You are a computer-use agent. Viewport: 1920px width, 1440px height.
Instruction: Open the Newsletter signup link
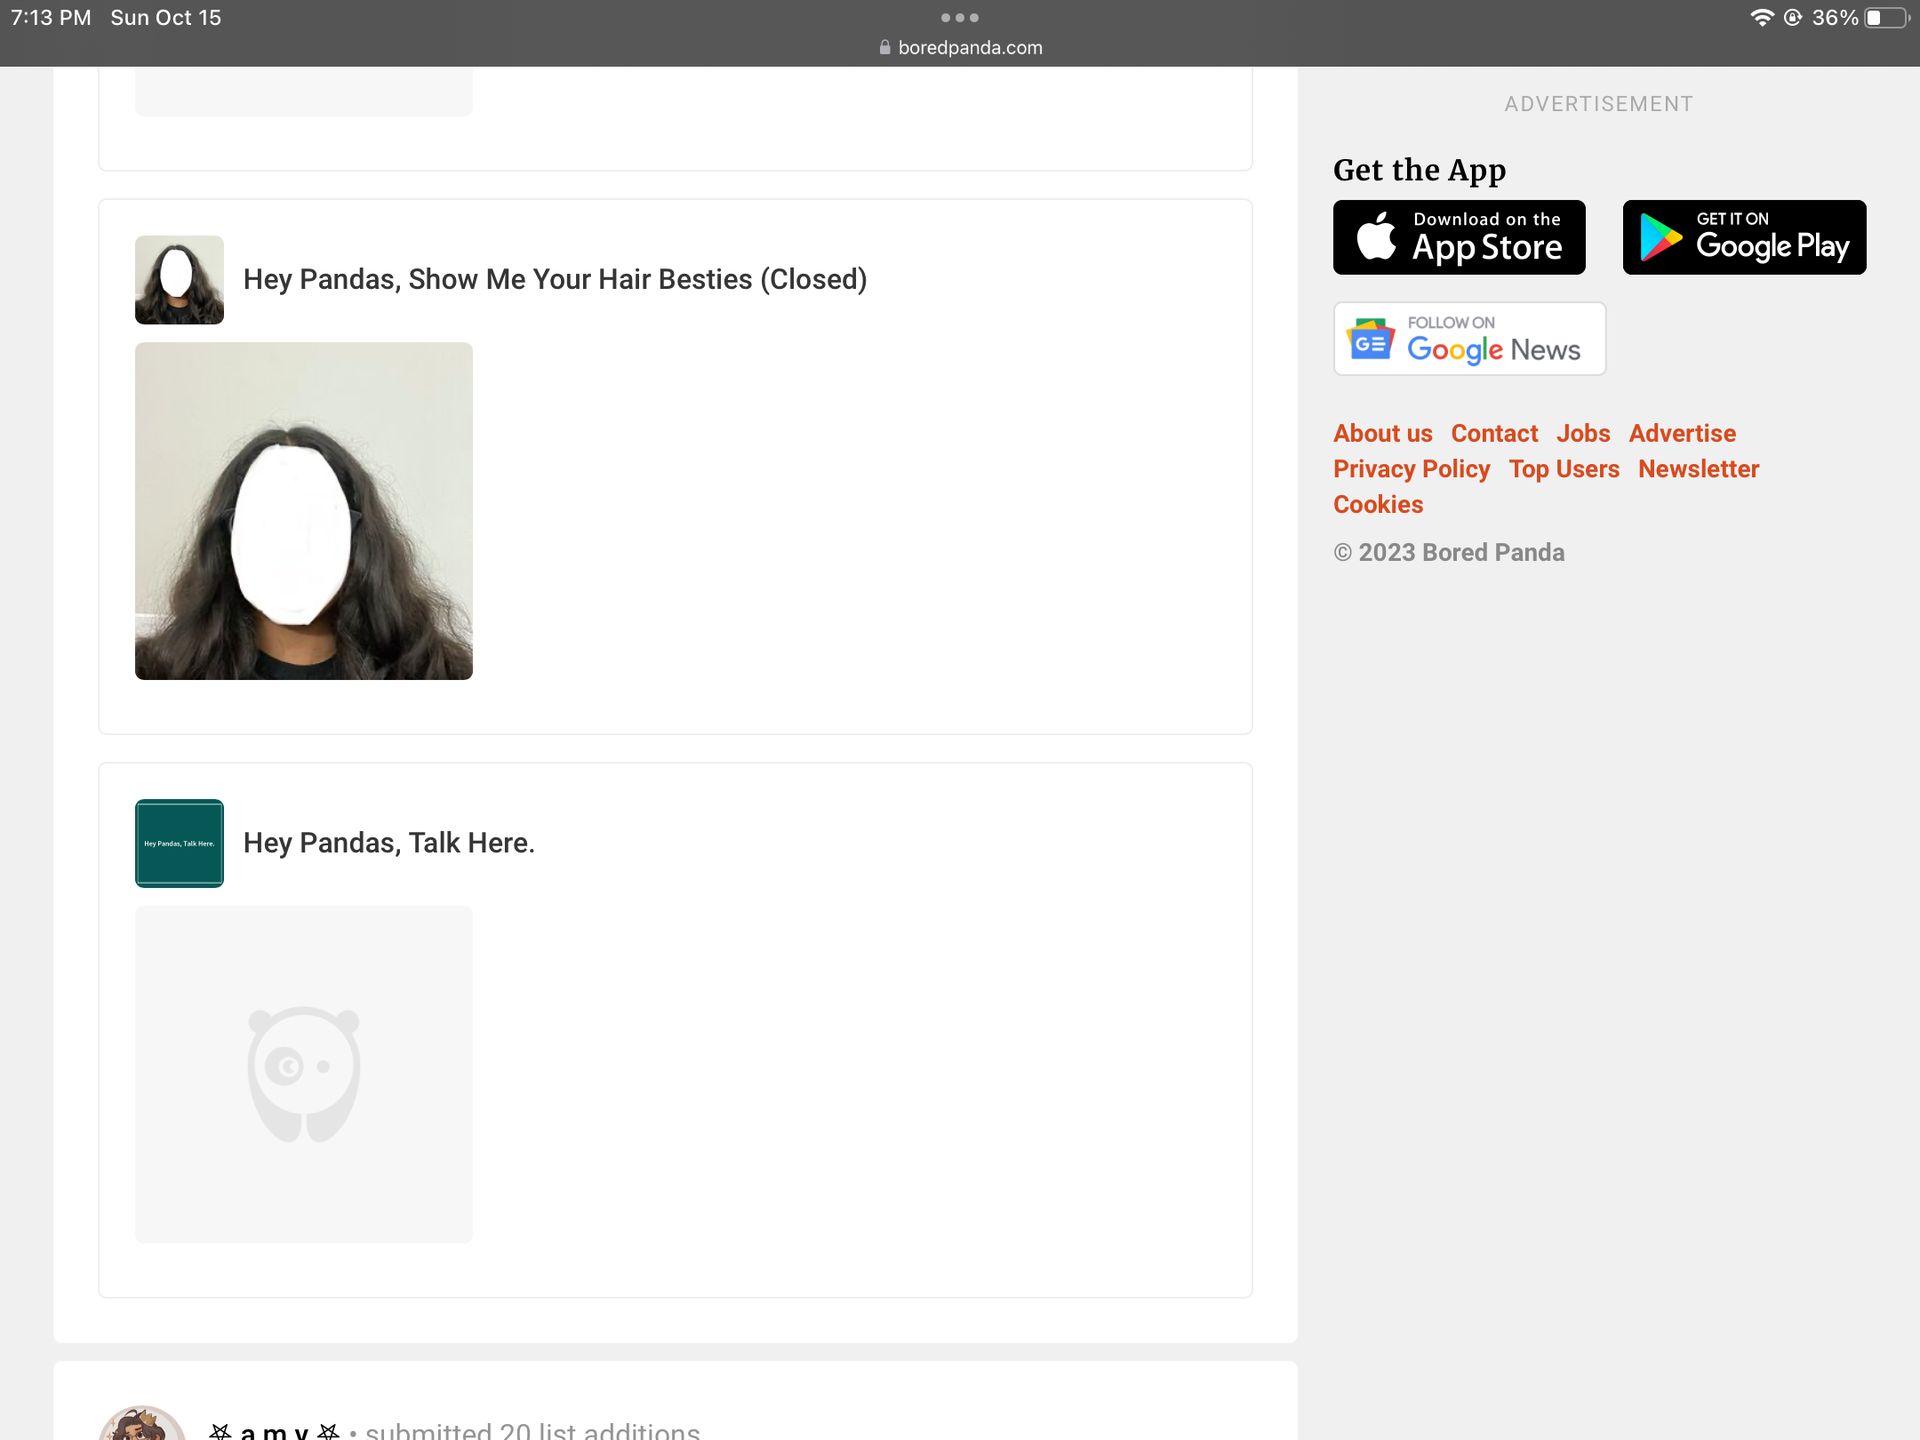point(1698,469)
